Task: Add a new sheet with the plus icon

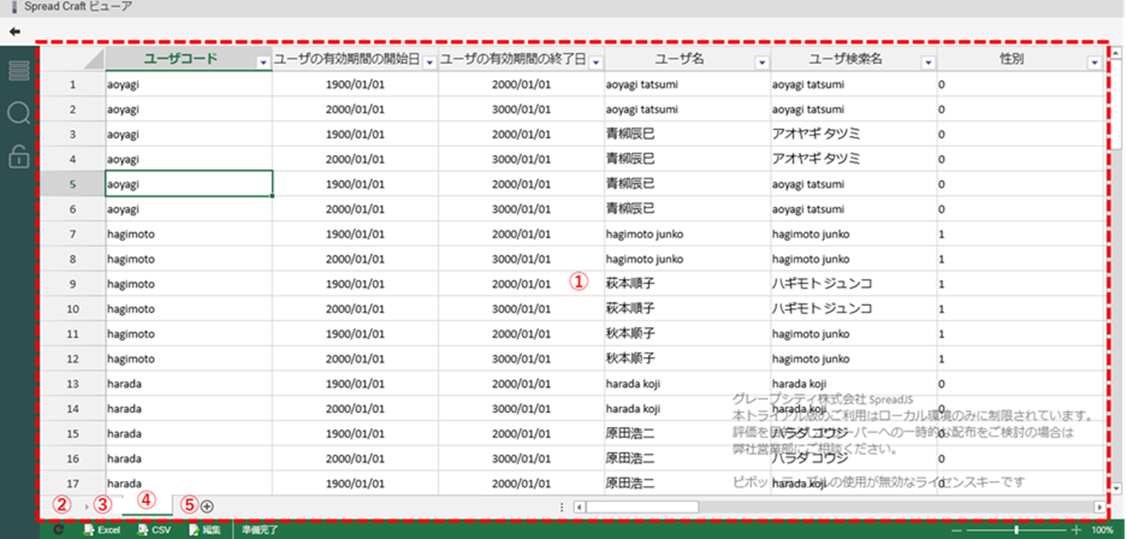Action: (x=207, y=507)
